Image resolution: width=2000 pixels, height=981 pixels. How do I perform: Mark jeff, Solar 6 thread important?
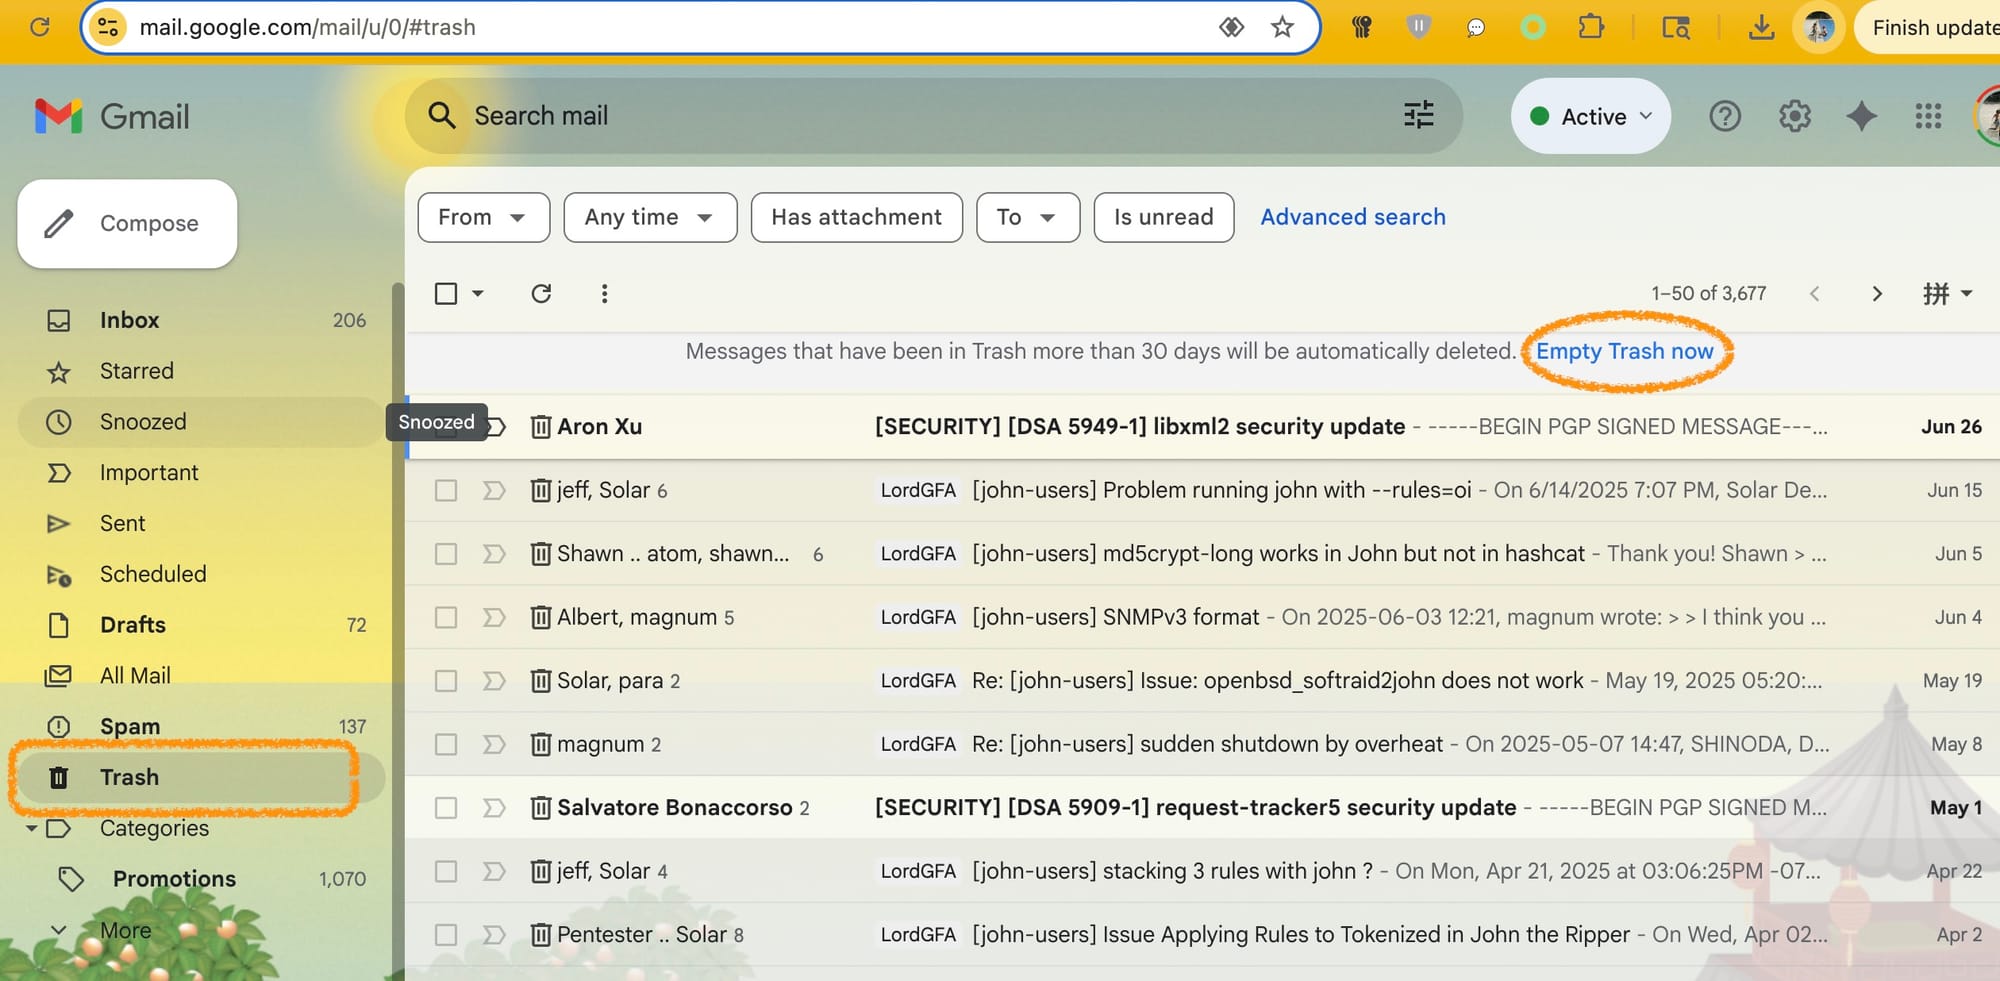pos(494,490)
